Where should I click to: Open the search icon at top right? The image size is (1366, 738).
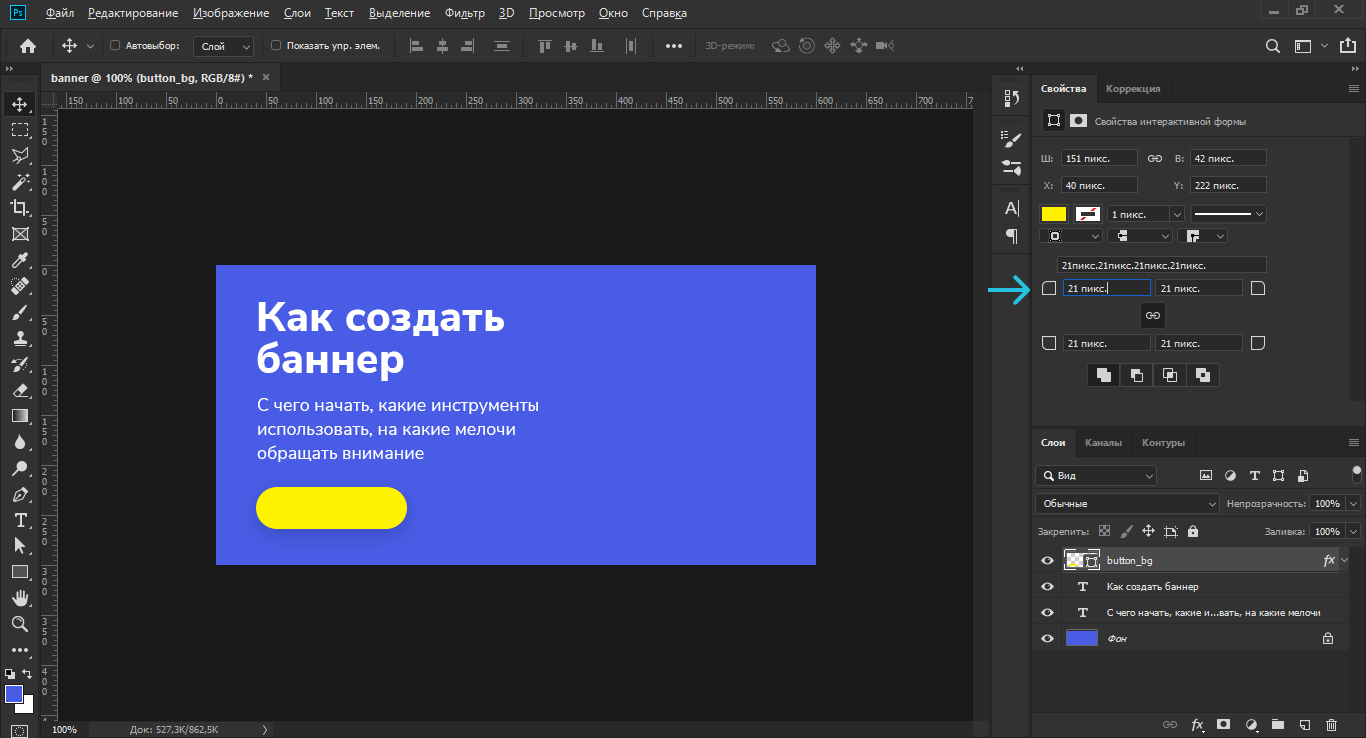tap(1272, 45)
